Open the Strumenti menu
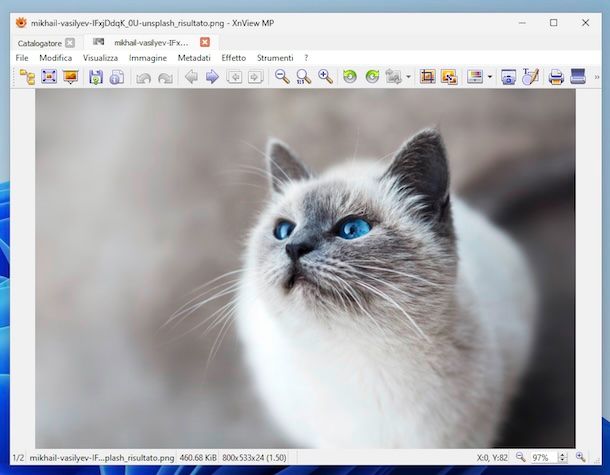The width and height of the screenshot is (610, 475). pyautogui.click(x=275, y=58)
